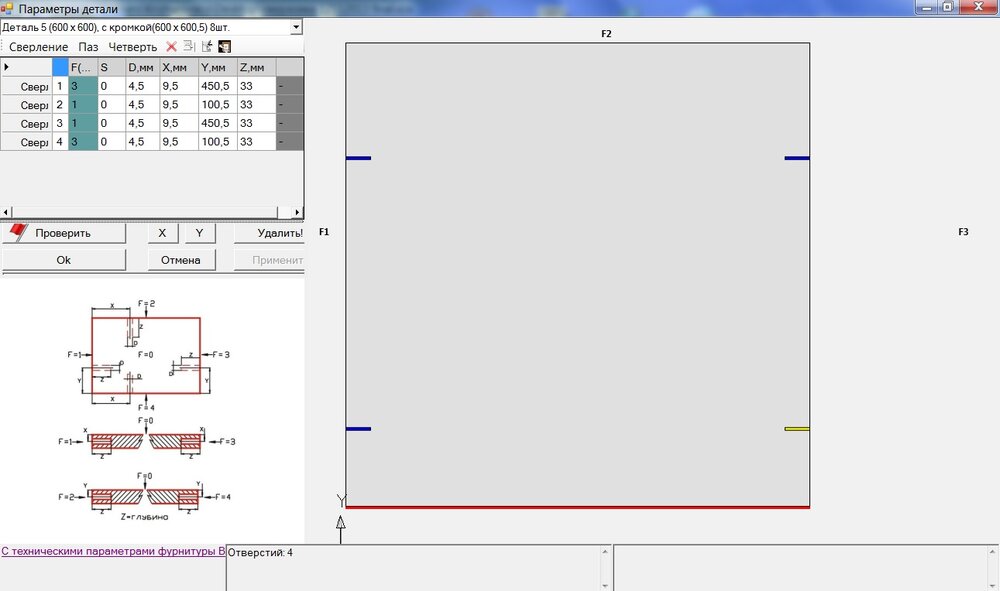Click Y cell 100,5 in row 4
This screenshot has height=591, width=1000.
click(217, 142)
